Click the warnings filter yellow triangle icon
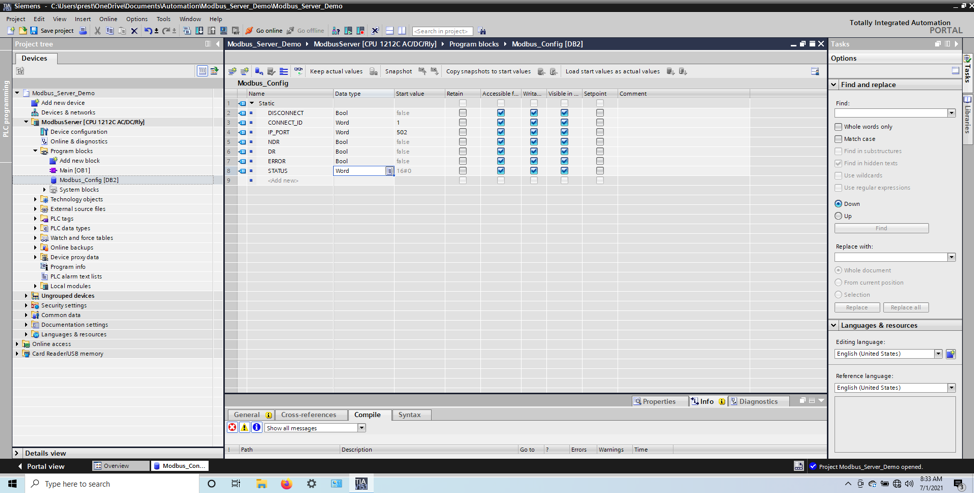This screenshot has height=493, width=974. tap(244, 428)
